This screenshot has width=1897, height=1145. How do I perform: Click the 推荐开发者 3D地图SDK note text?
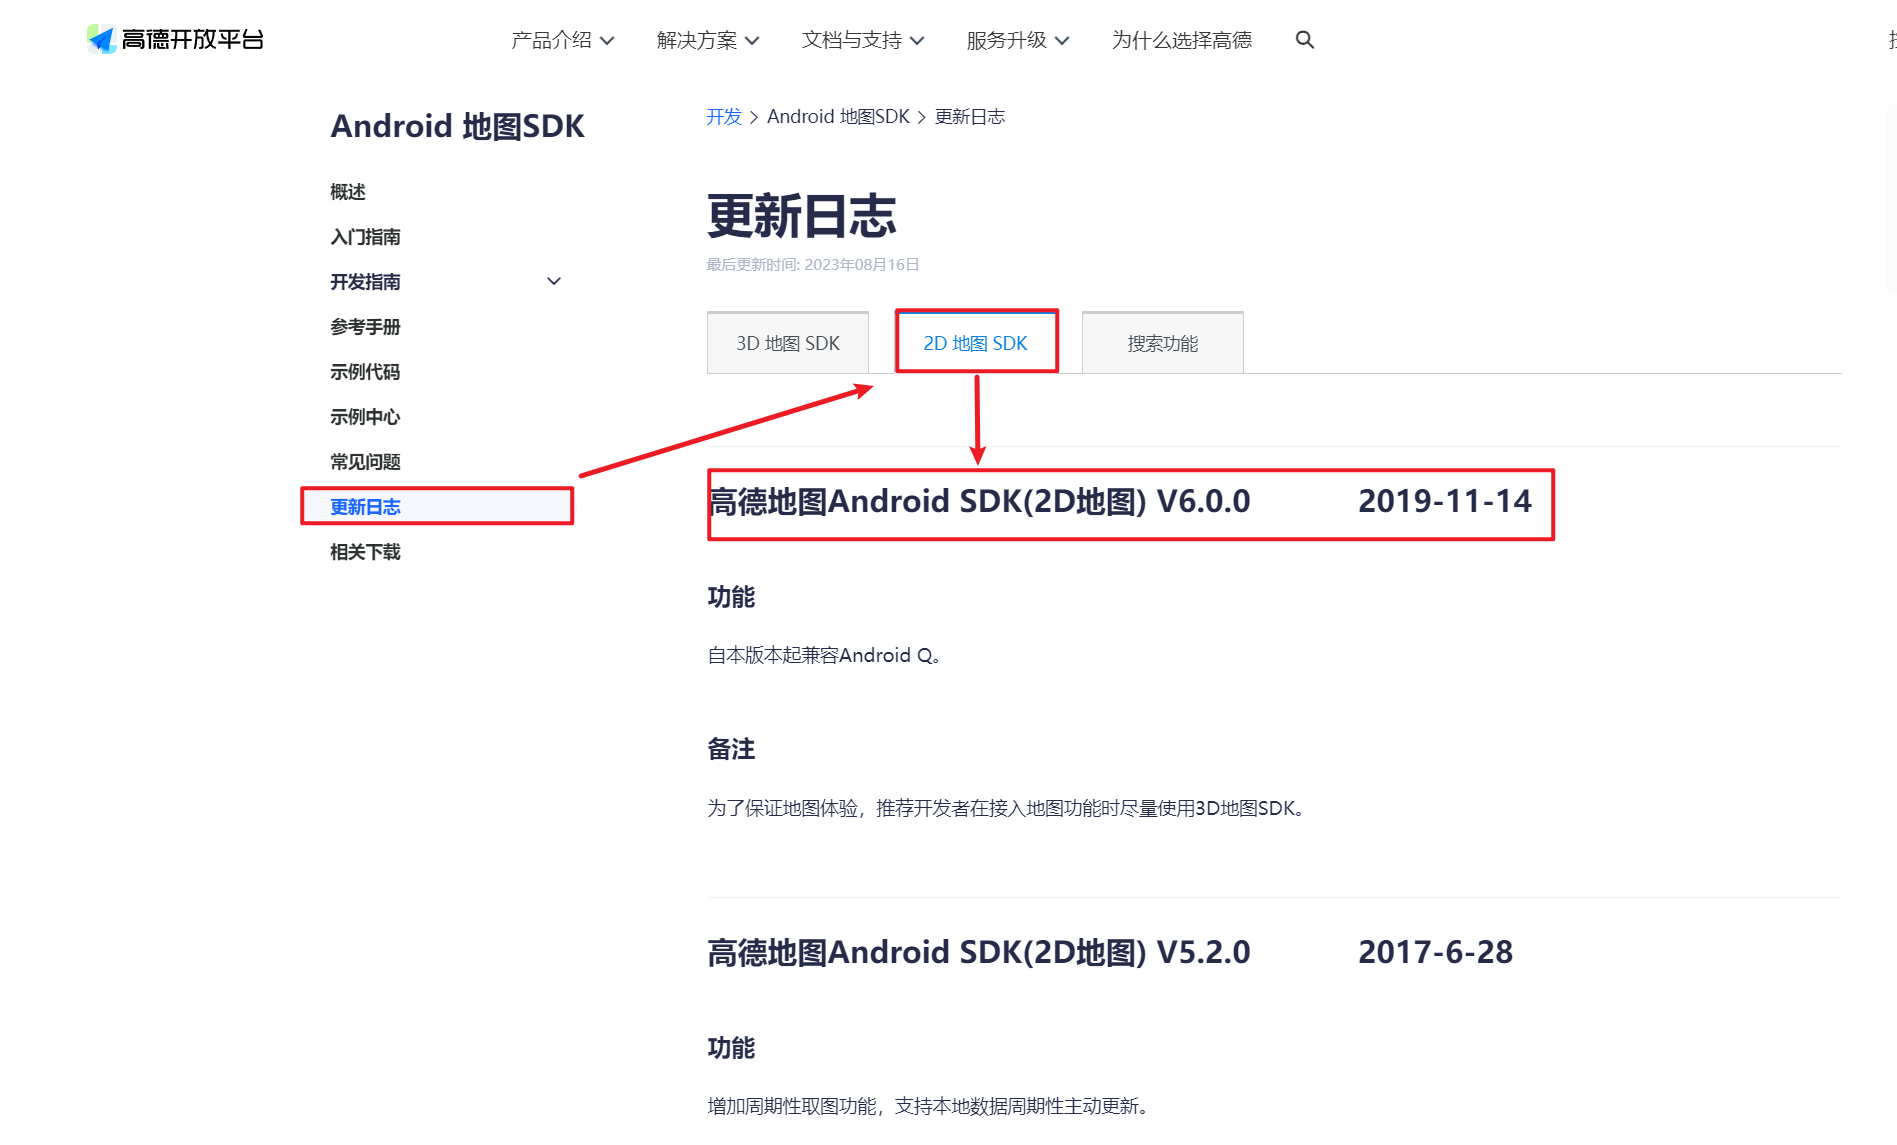[1006, 808]
